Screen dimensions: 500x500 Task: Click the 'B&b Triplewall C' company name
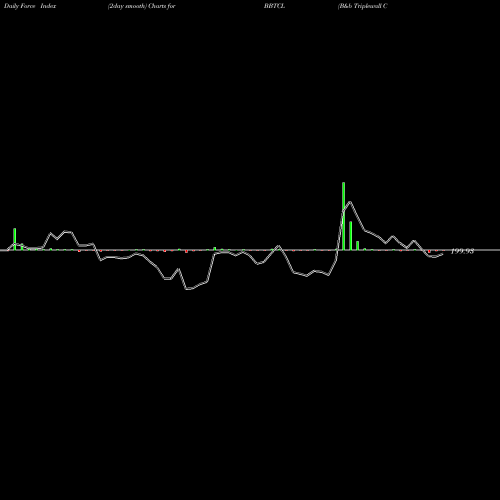pyautogui.click(x=363, y=6)
